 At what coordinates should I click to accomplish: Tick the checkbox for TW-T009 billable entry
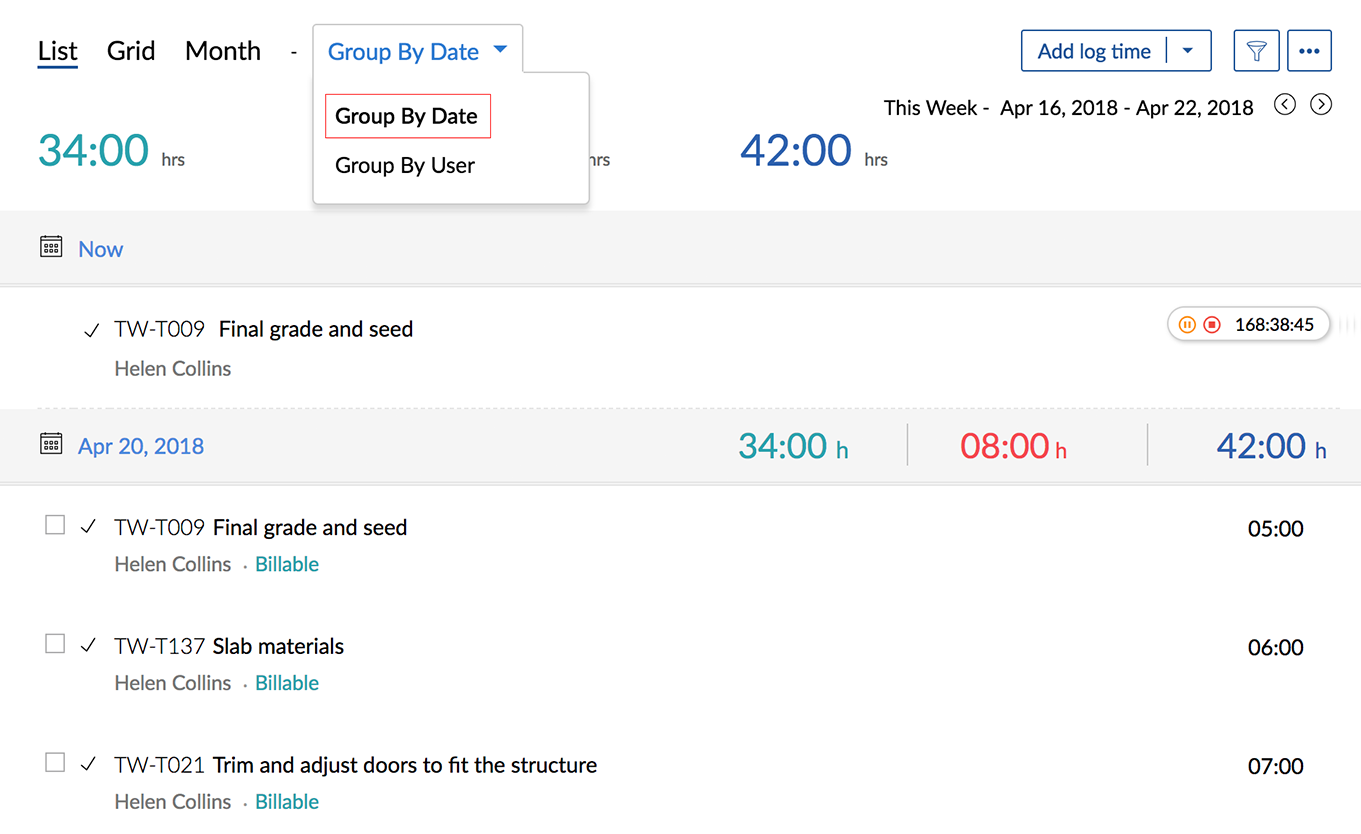[55, 525]
